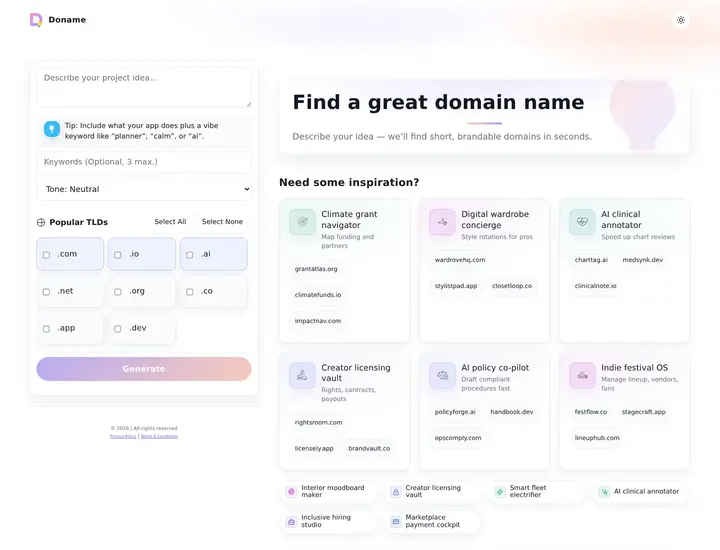
Task: Check the .org TLD option
Action: point(118,292)
